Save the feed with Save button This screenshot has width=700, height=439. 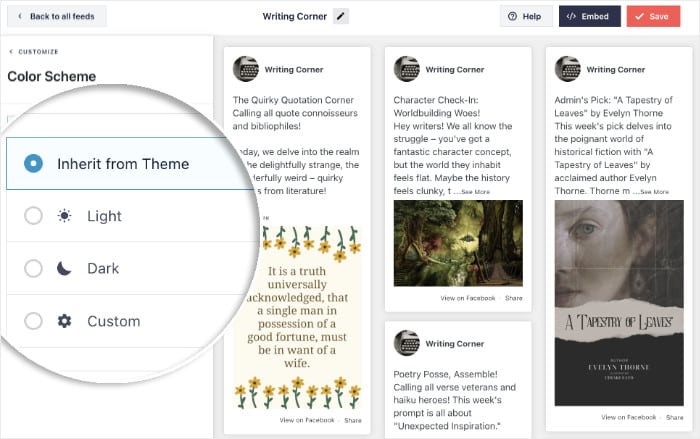[653, 17]
